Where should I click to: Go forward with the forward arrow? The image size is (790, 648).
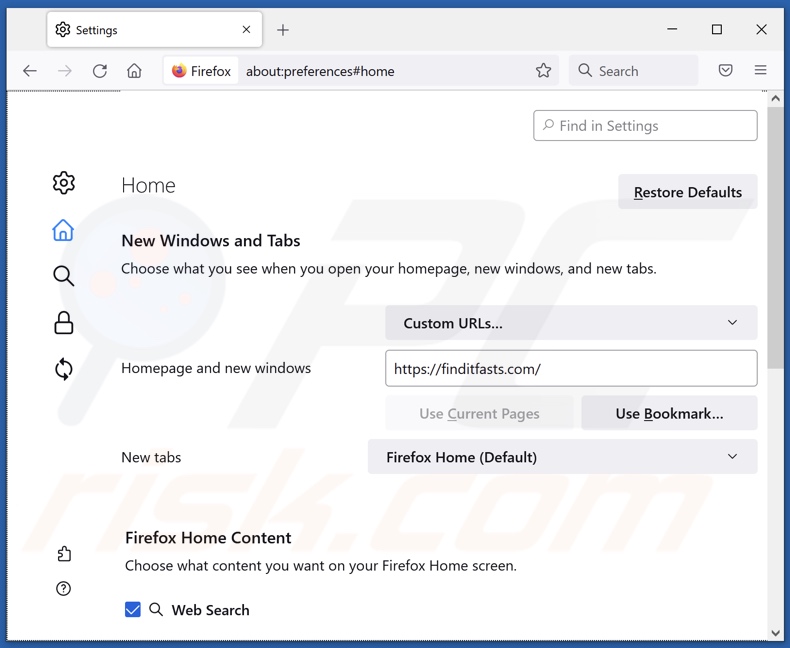(x=64, y=71)
